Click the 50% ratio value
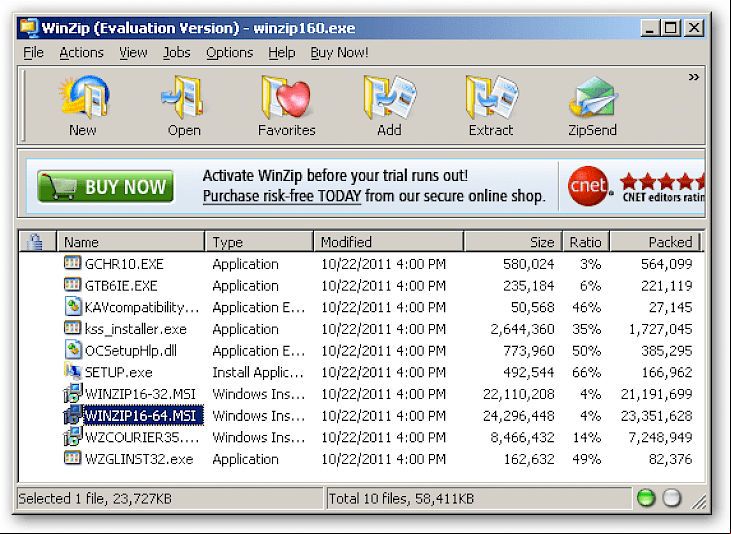Image resolution: width=731 pixels, height=534 pixels. tap(586, 351)
